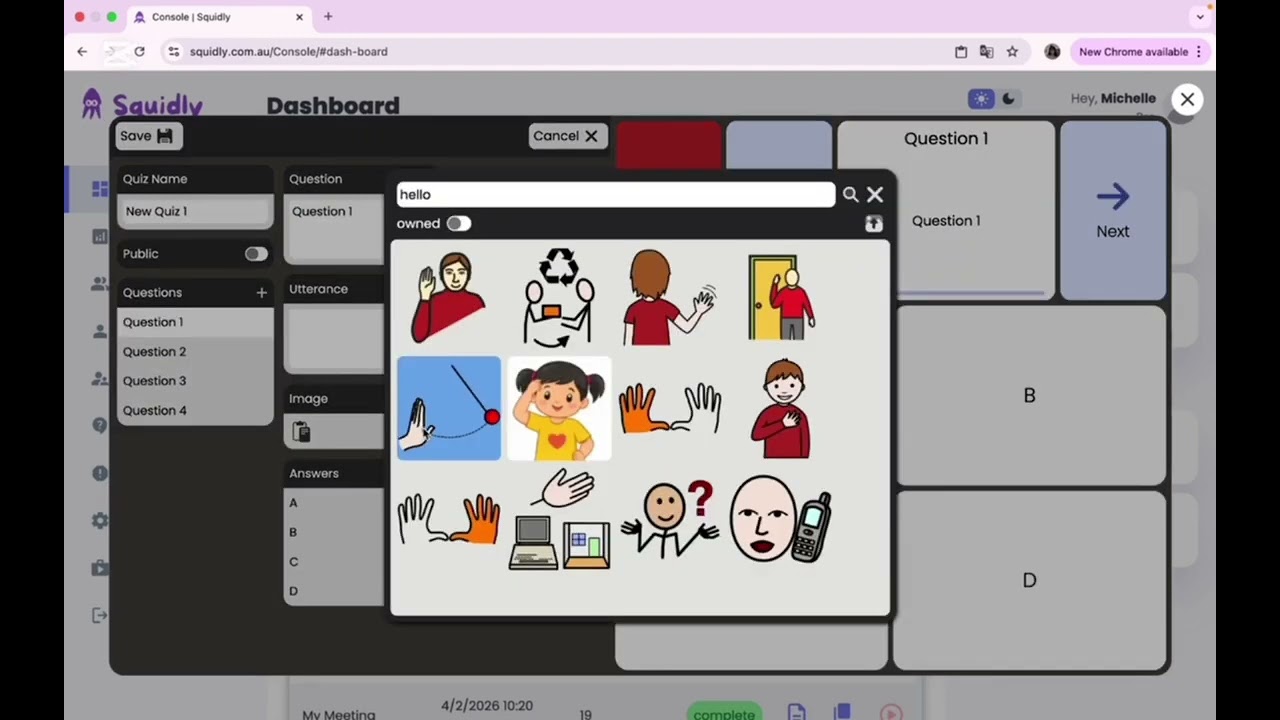Viewport: 1280px width, 720px height.
Task: Click the Squidly logo
Action: pos(141,104)
